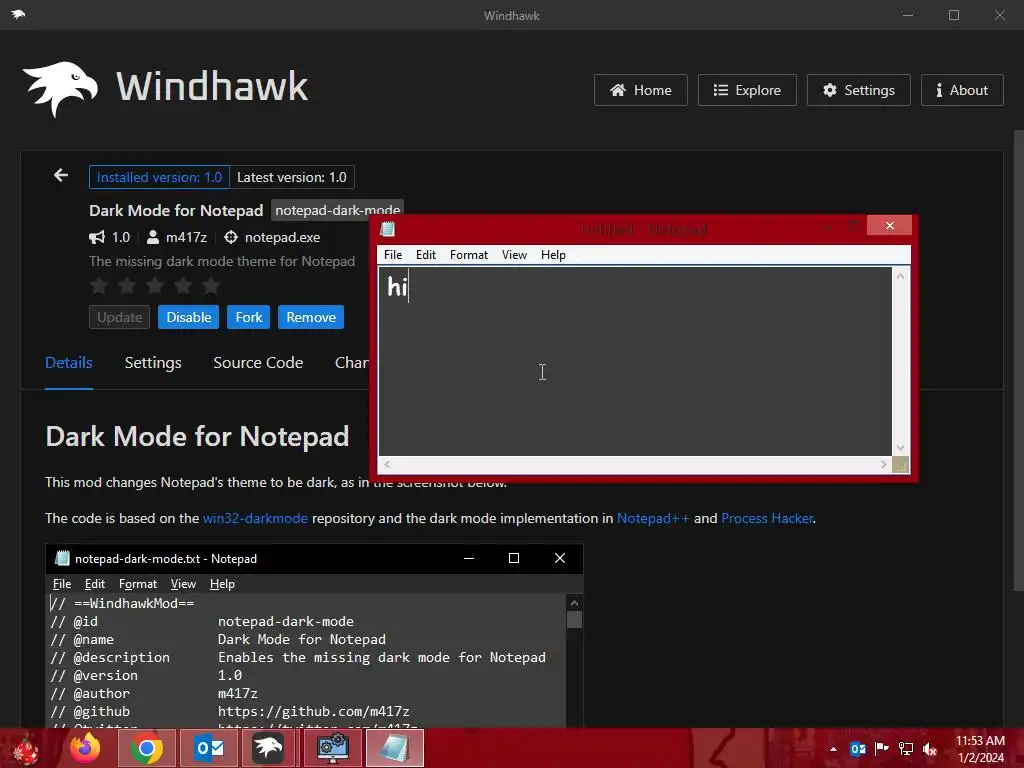
Task: Open the taskbar clock showing 11:53 AM
Action: [980, 749]
